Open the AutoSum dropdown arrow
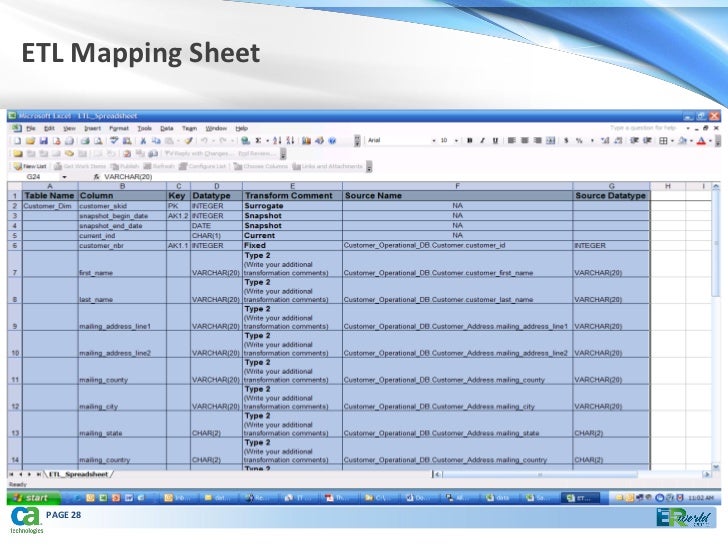This screenshot has width=728, height=546. tap(267, 141)
